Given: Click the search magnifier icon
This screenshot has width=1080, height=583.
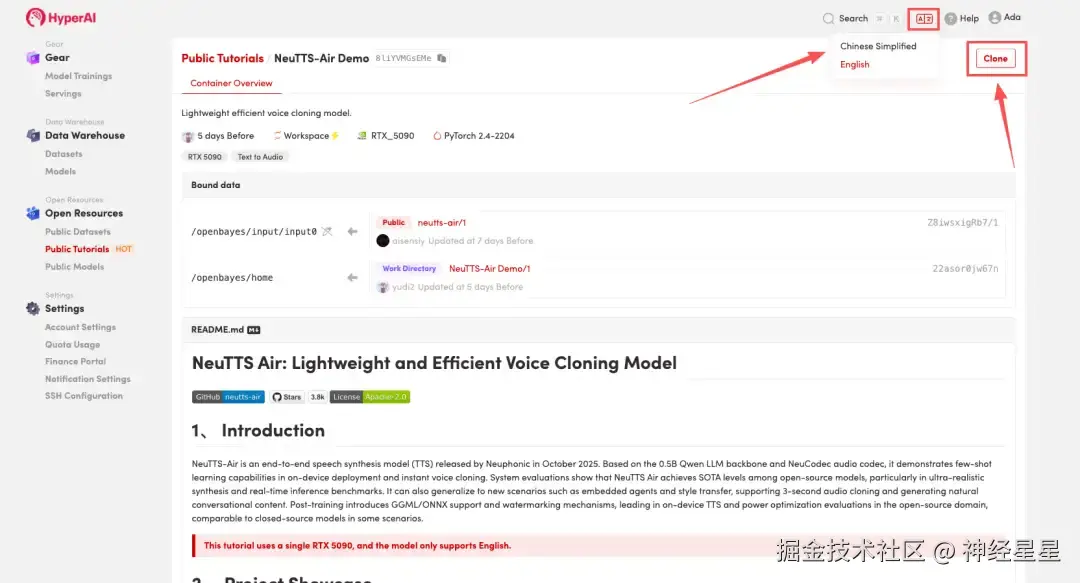Looking at the screenshot, I should [x=828, y=19].
